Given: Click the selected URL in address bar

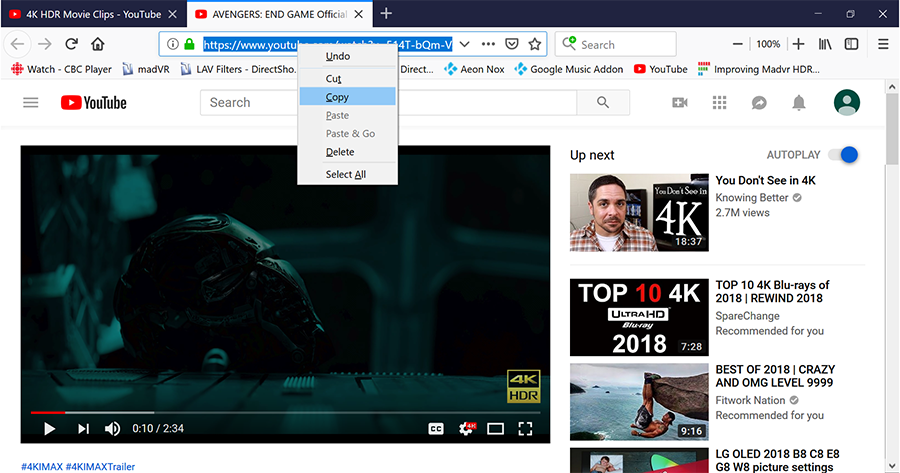Looking at the screenshot, I should 328,44.
